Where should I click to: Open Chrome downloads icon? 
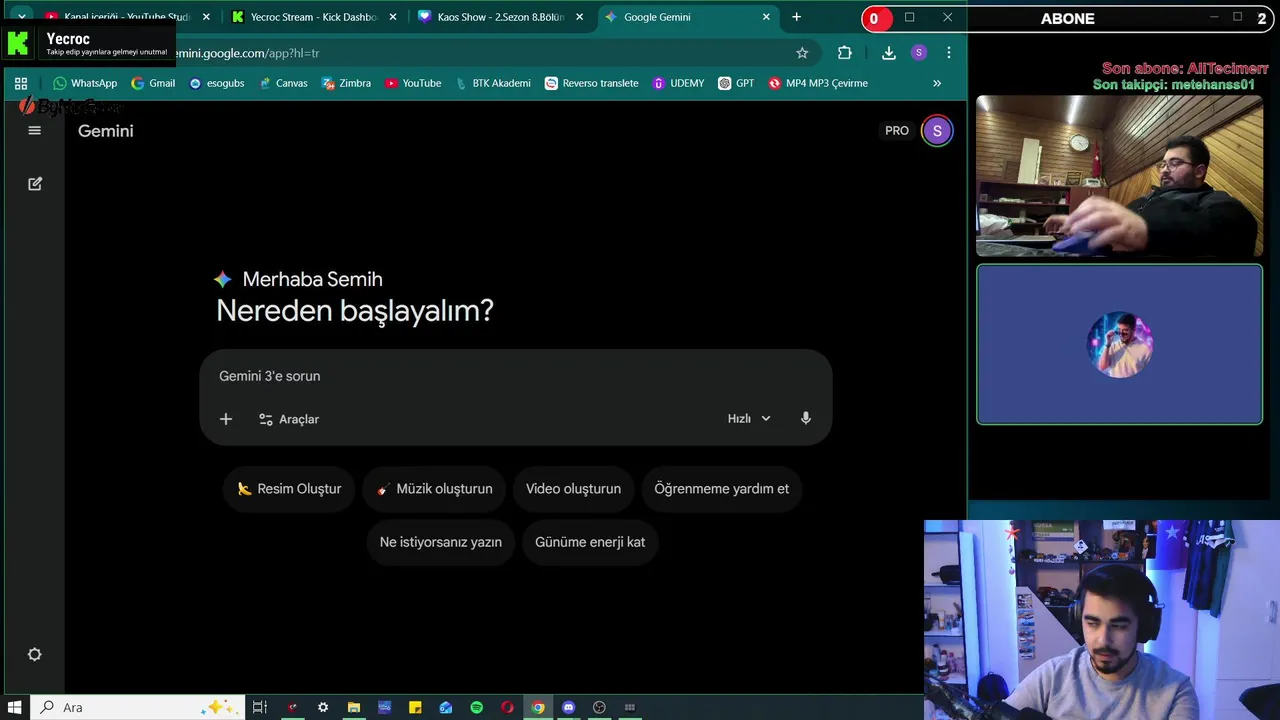[888, 53]
